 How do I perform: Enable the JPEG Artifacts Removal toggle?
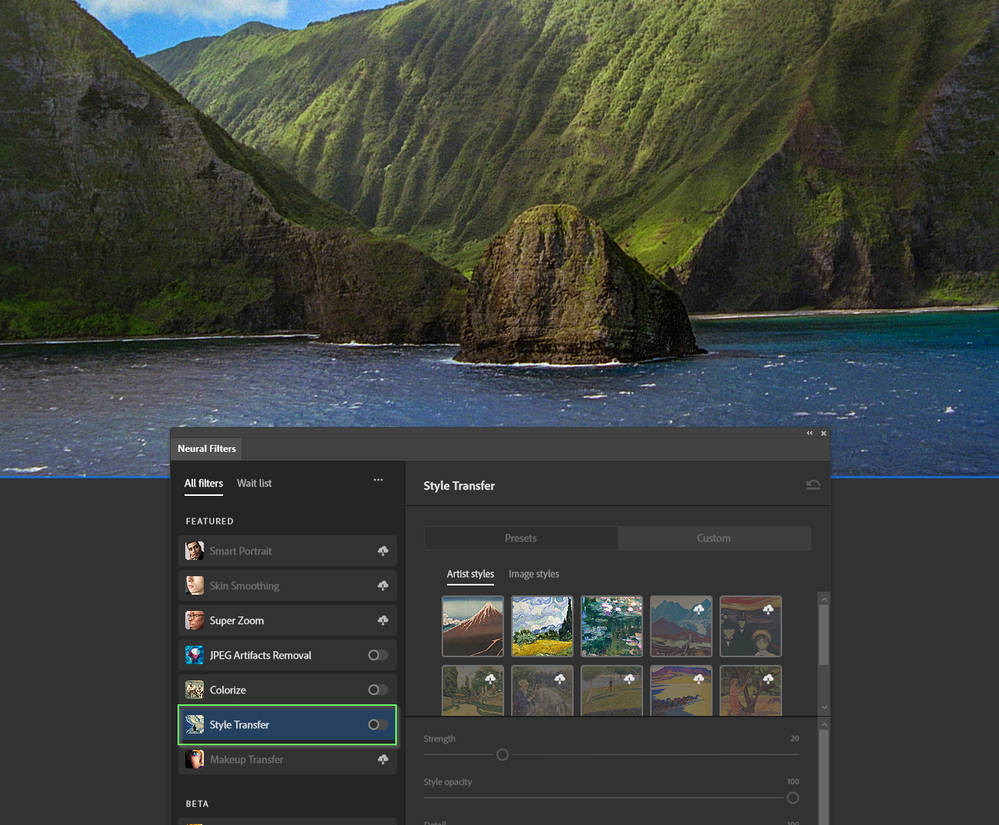(x=378, y=655)
